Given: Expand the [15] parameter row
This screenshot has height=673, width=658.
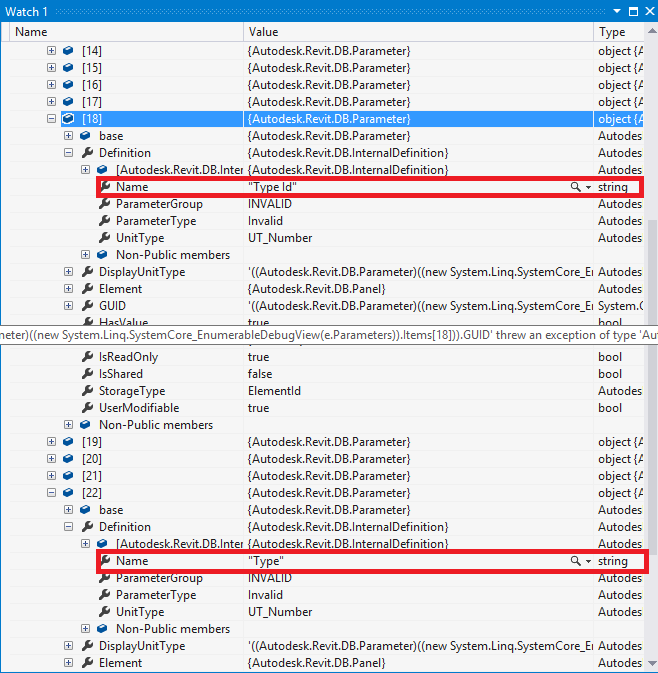Looking at the screenshot, I should click(x=51, y=68).
